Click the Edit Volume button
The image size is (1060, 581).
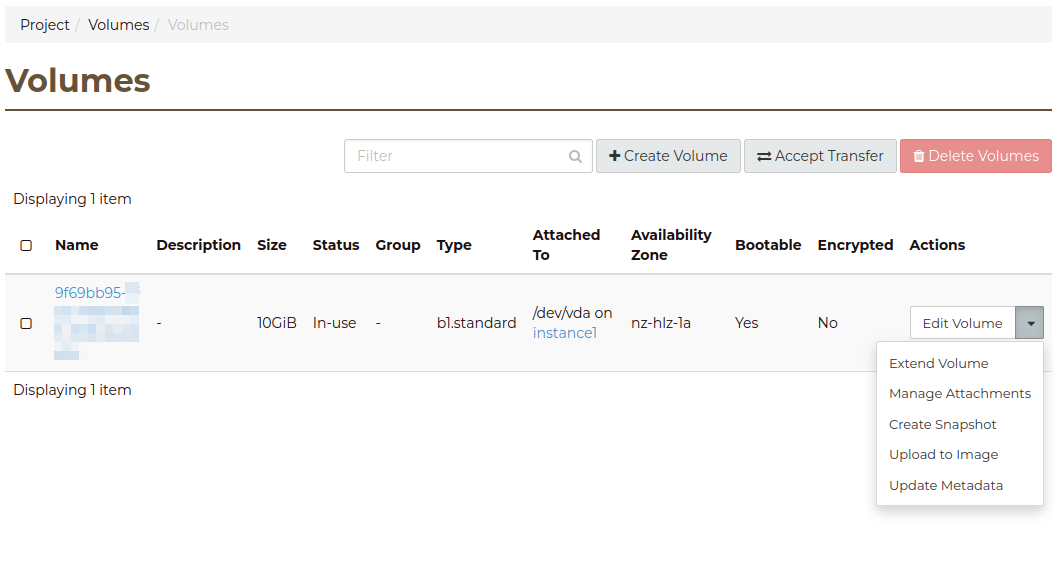click(x=962, y=323)
